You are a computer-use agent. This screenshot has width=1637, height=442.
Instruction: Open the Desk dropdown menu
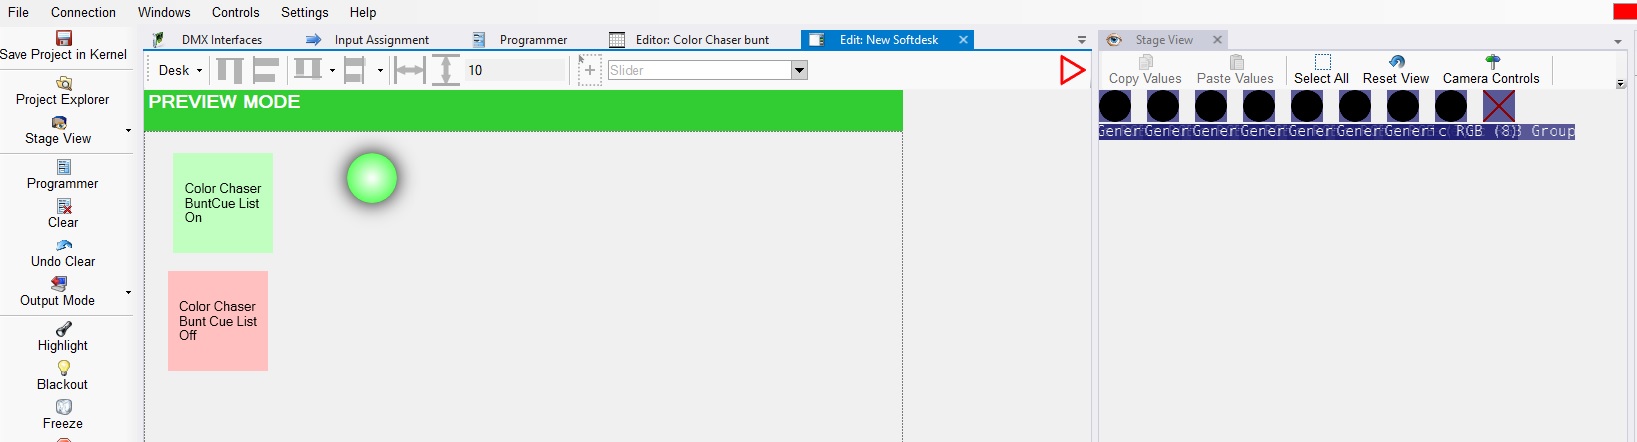pos(180,70)
